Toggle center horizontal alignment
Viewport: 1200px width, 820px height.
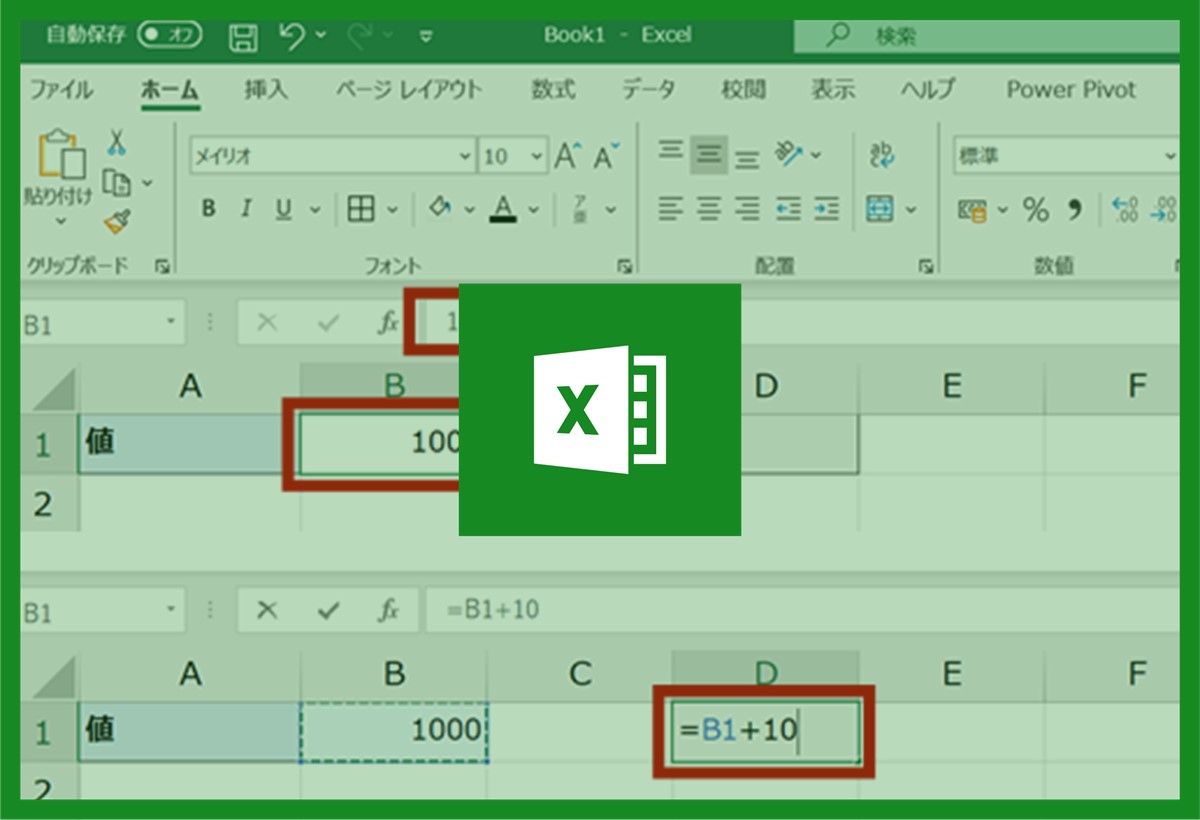tap(709, 209)
